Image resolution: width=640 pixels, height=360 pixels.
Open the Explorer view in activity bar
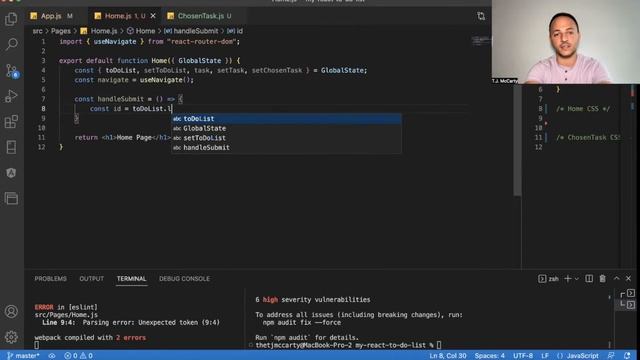pos(11,19)
